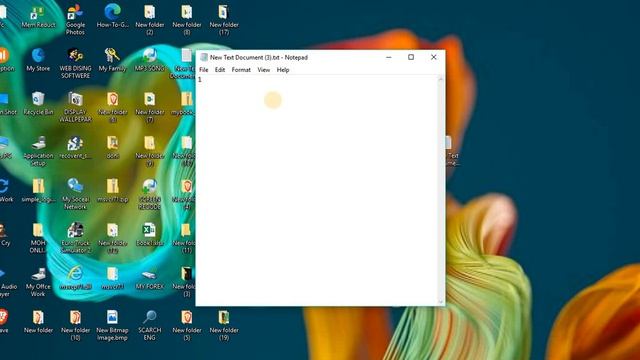Launch Google Photos from the desktop
Screen dimensions: 640x360
tap(75, 20)
